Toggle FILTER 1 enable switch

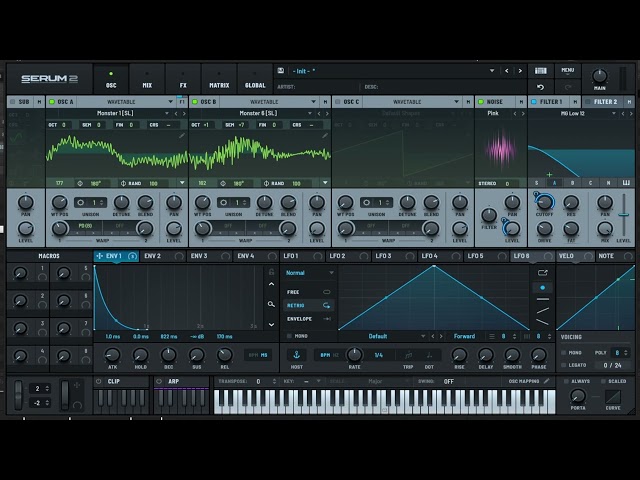coord(533,102)
